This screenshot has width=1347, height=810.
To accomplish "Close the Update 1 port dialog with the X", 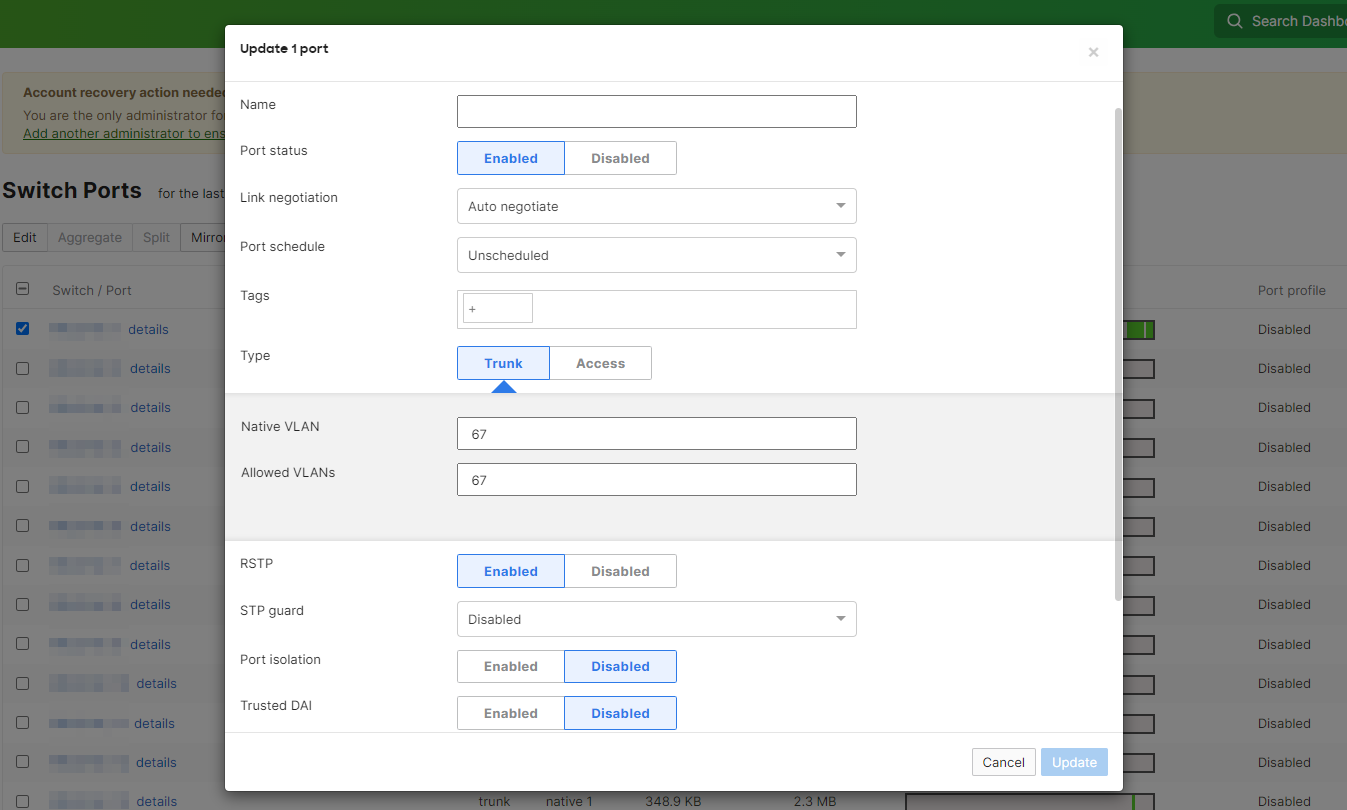I will point(1093,52).
